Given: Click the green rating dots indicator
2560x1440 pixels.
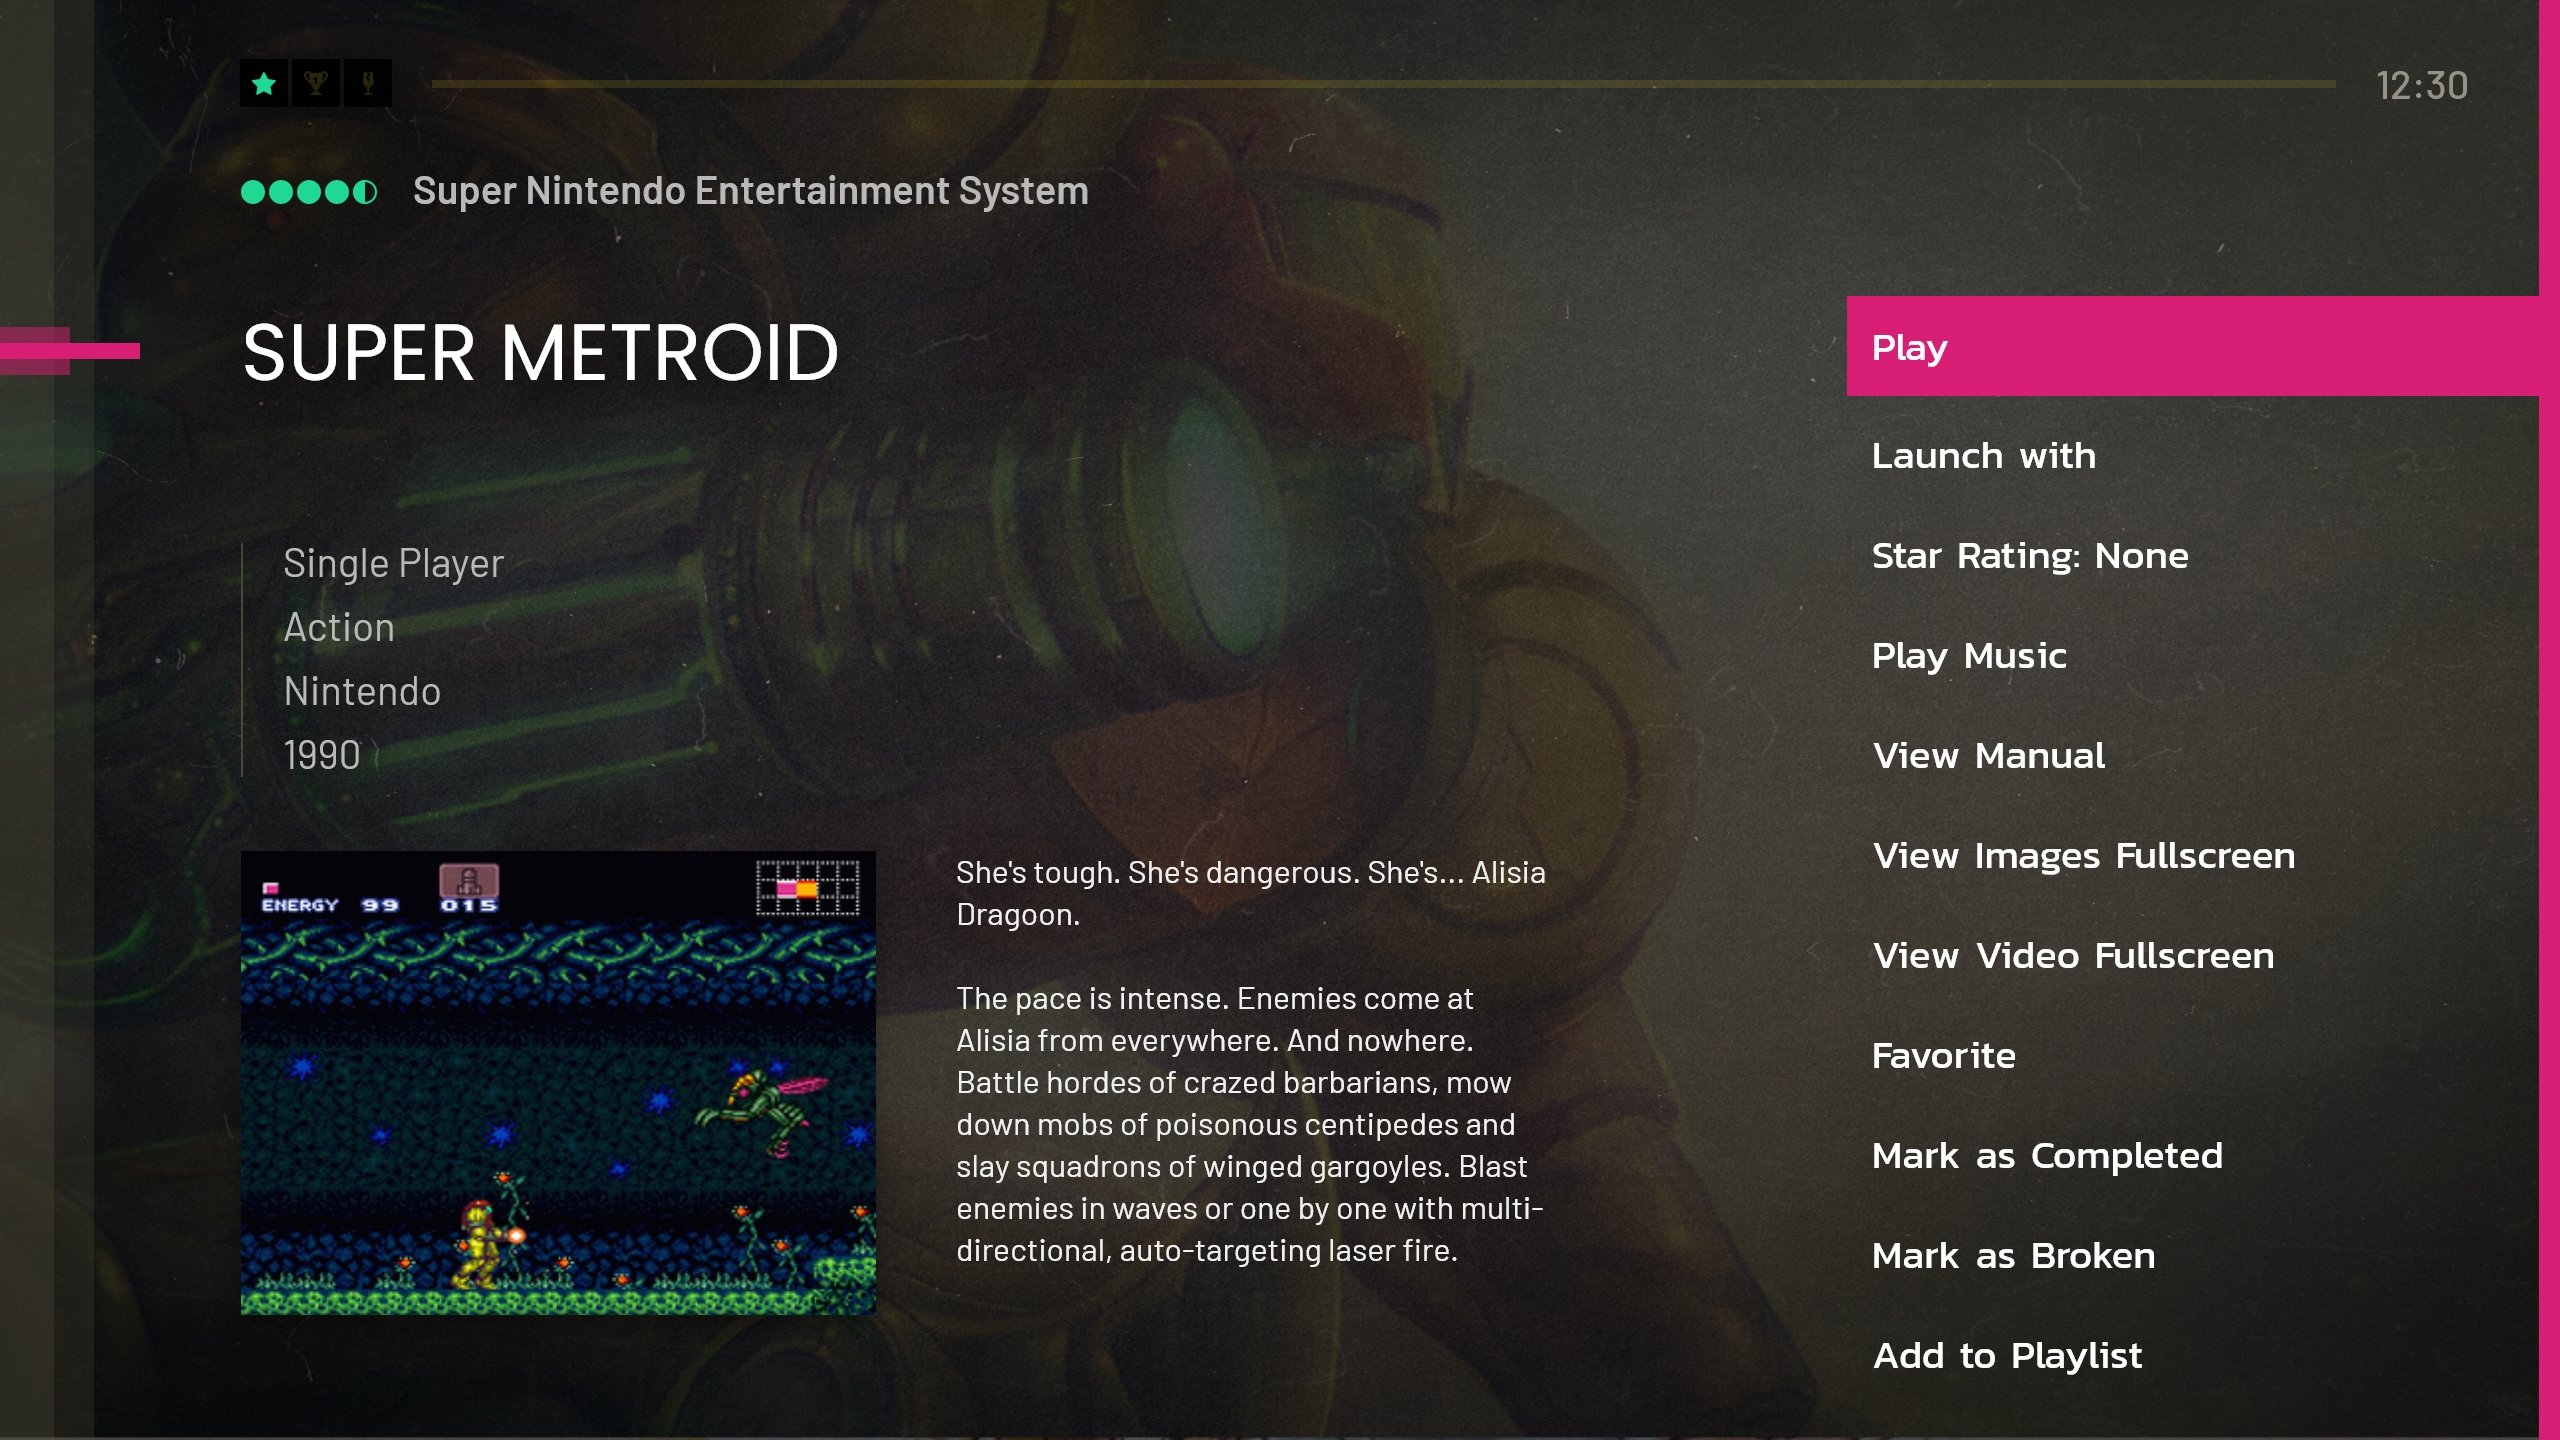Looking at the screenshot, I should (x=309, y=191).
